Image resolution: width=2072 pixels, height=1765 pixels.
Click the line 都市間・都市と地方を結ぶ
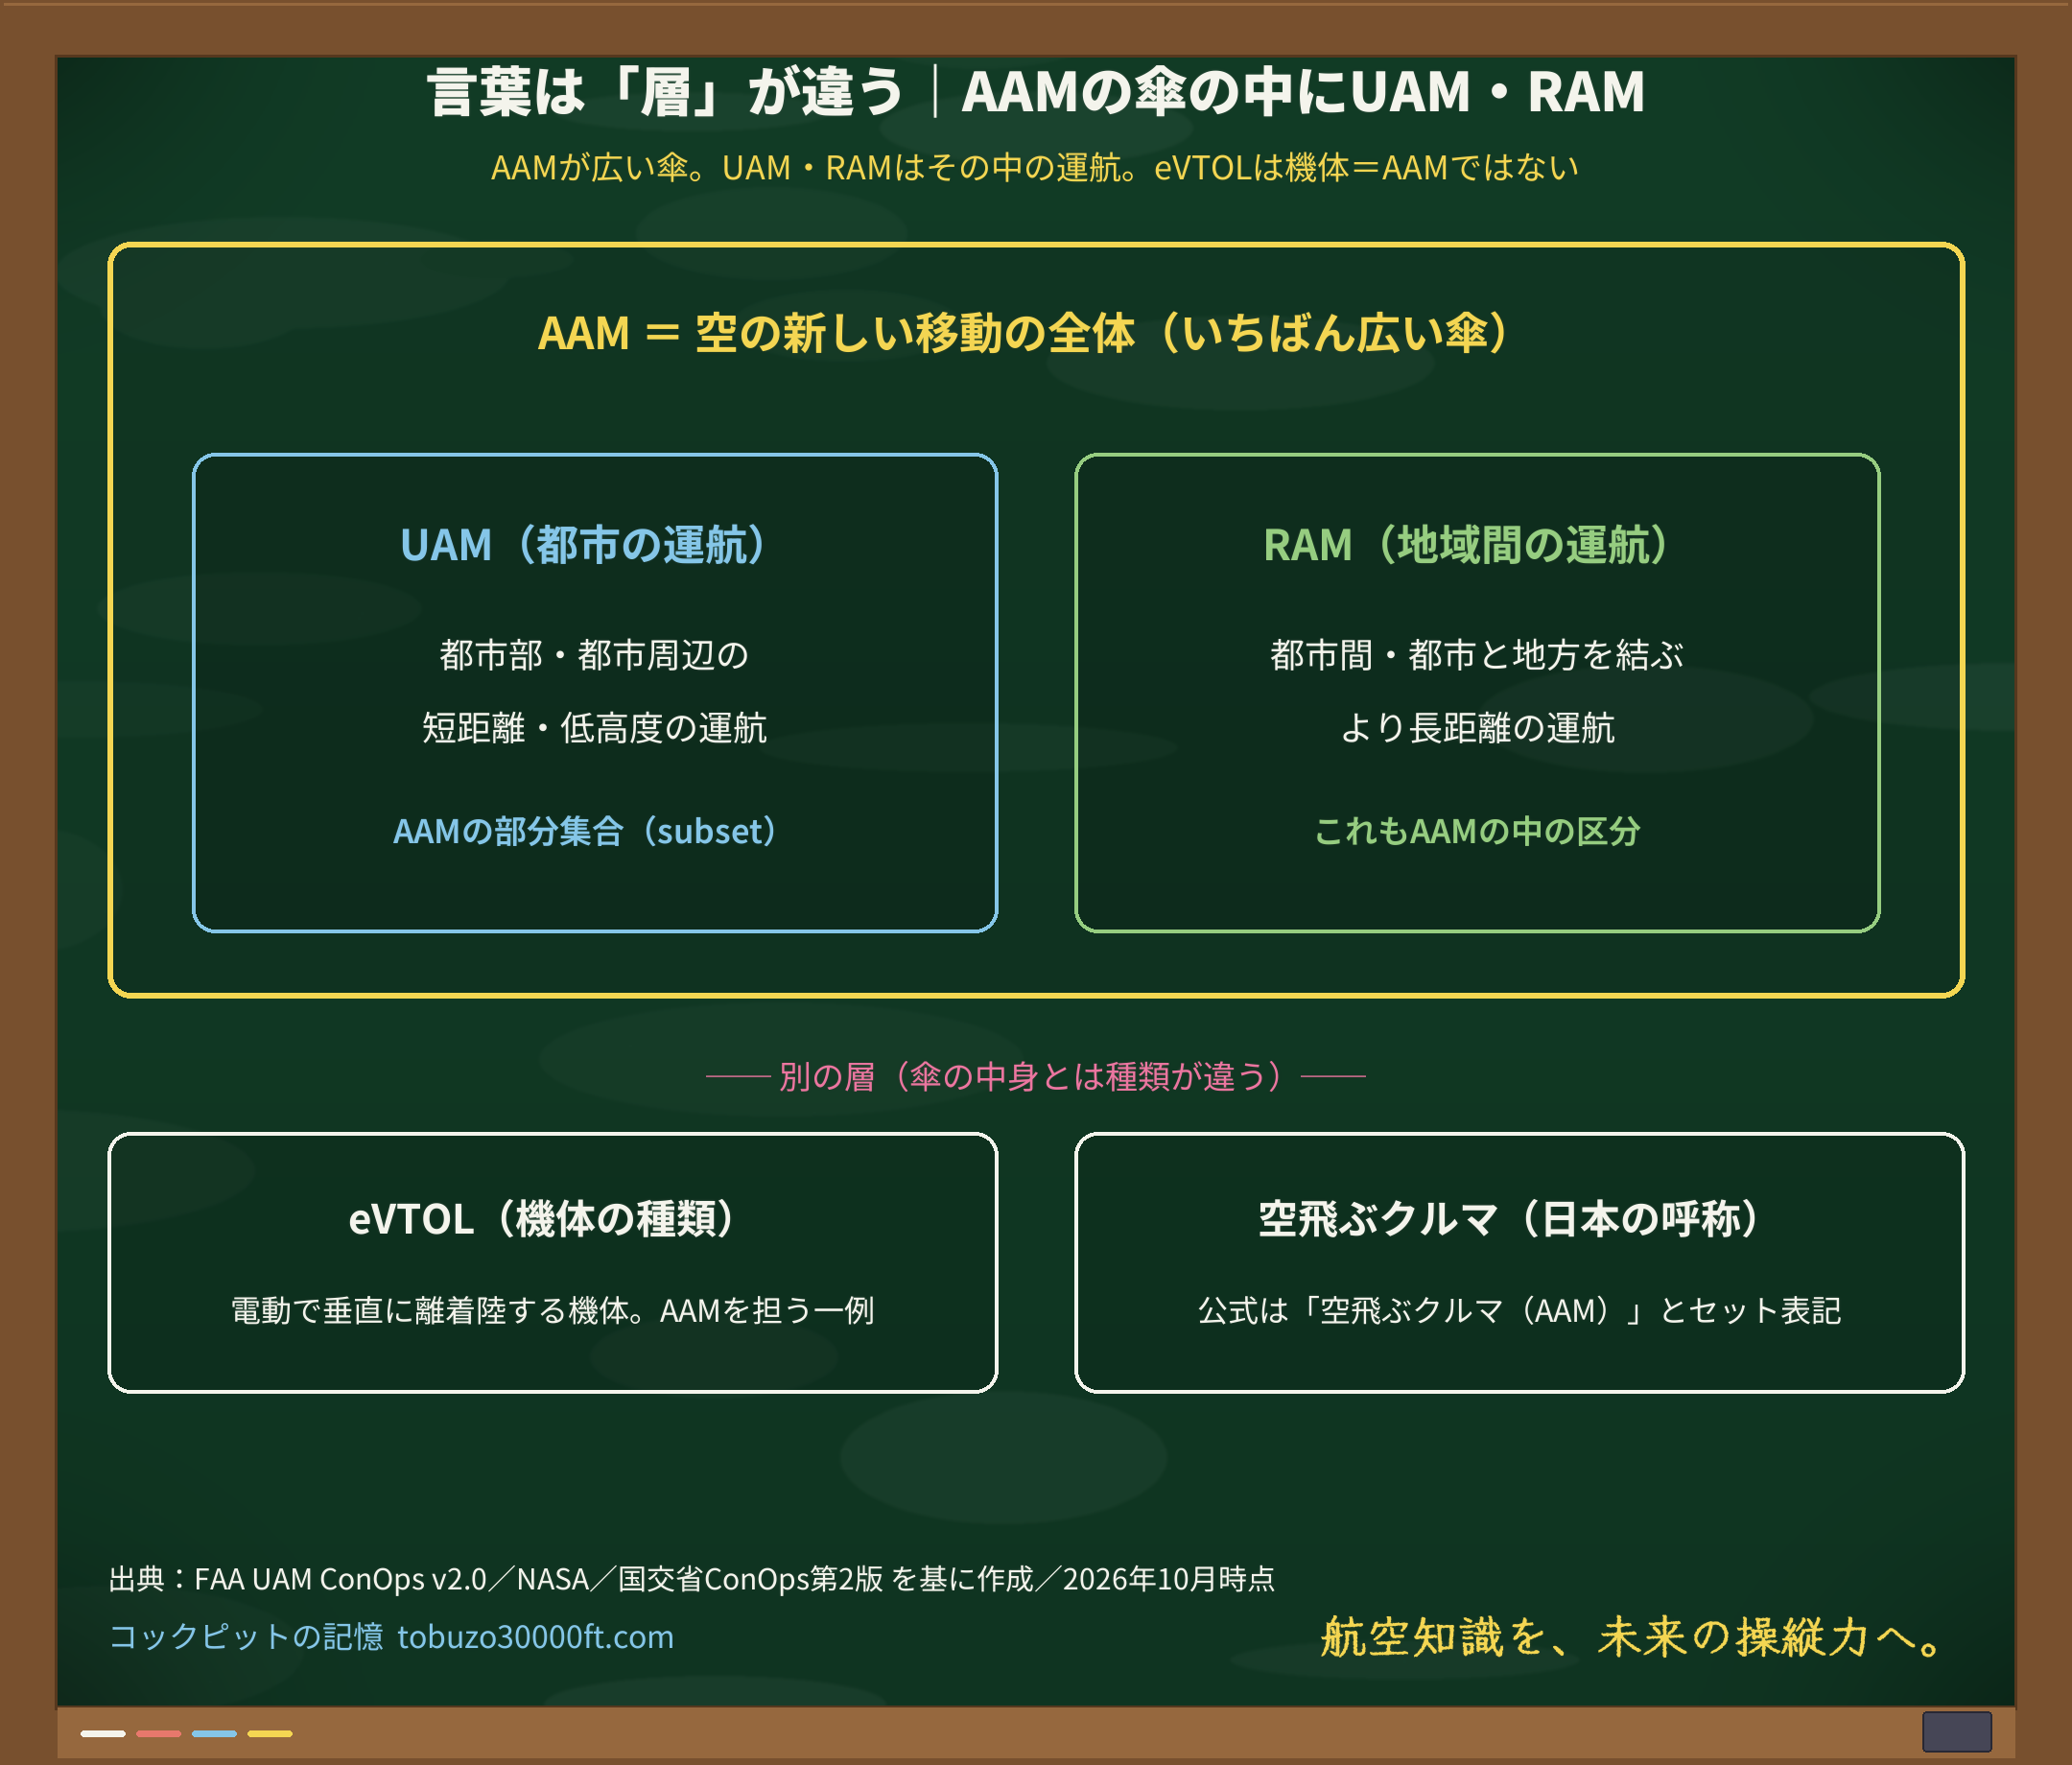(1477, 655)
